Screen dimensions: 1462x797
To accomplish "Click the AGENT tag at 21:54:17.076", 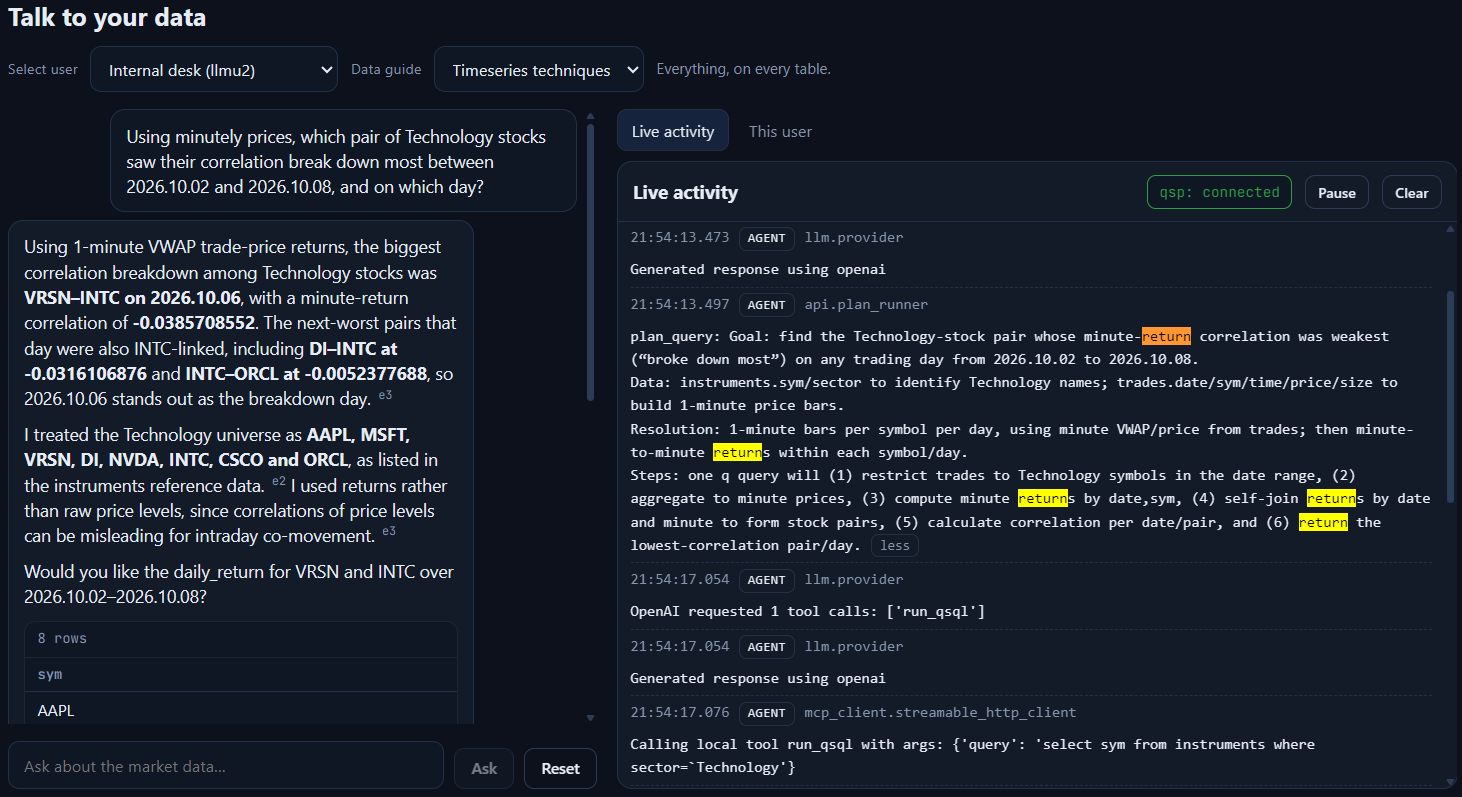I will pos(766,713).
